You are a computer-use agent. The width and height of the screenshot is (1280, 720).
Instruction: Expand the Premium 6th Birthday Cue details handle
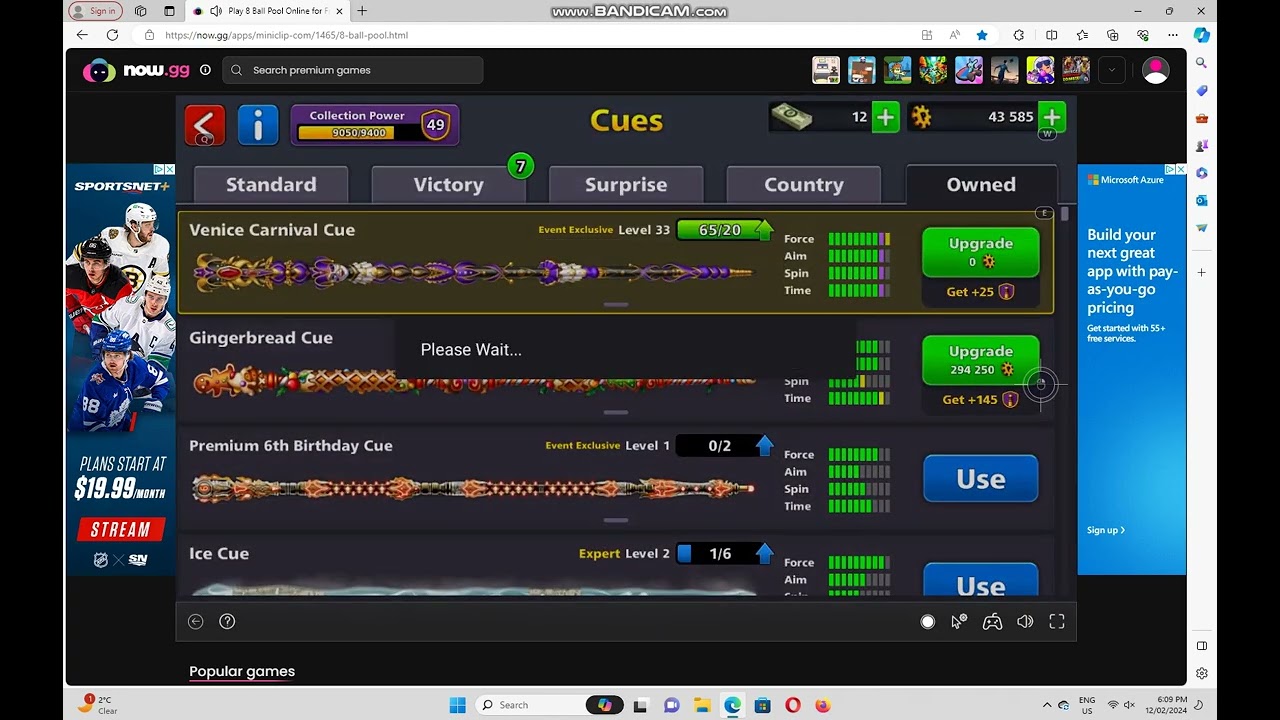[x=616, y=520]
